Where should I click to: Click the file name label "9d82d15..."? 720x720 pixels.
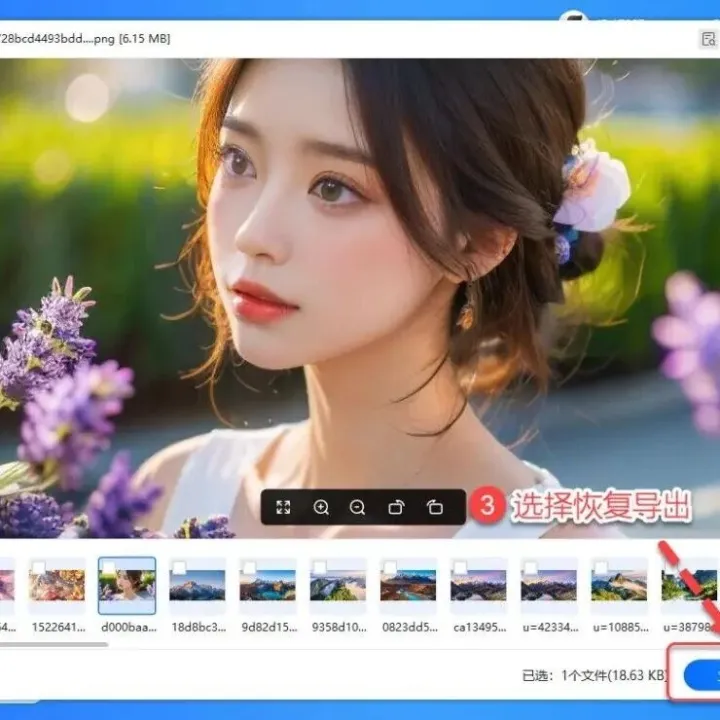pyautogui.click(x=269, y=627)
